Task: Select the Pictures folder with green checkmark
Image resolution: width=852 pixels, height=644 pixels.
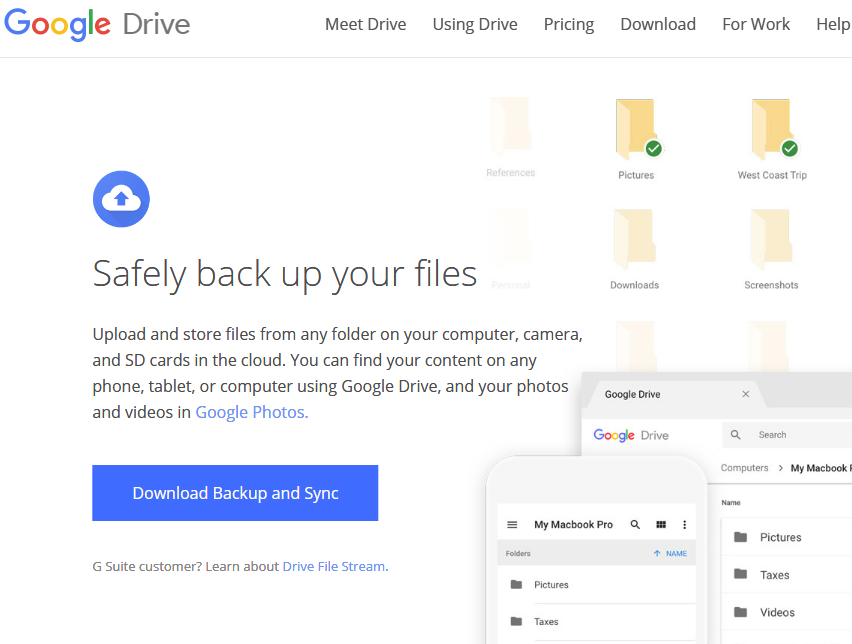Action: pos(638,129)
